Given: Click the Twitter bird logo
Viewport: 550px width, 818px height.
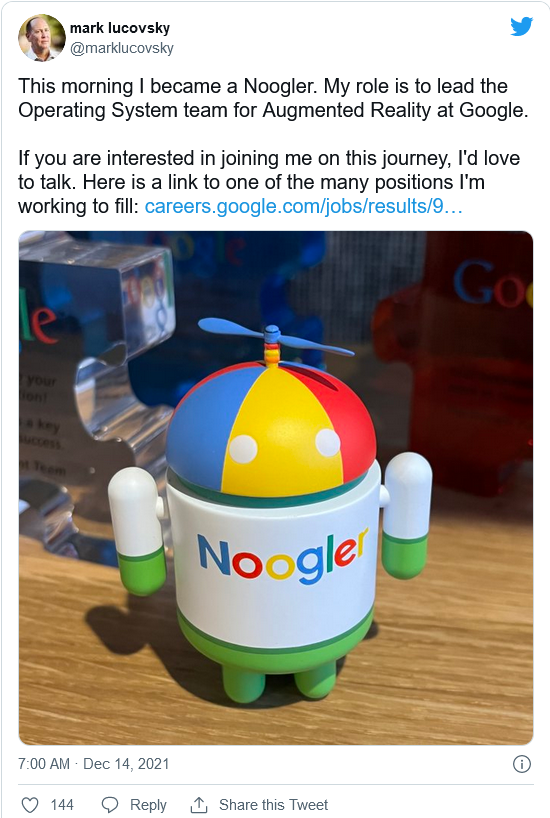Looking at the screenshot, I should [x=521, y=26].
